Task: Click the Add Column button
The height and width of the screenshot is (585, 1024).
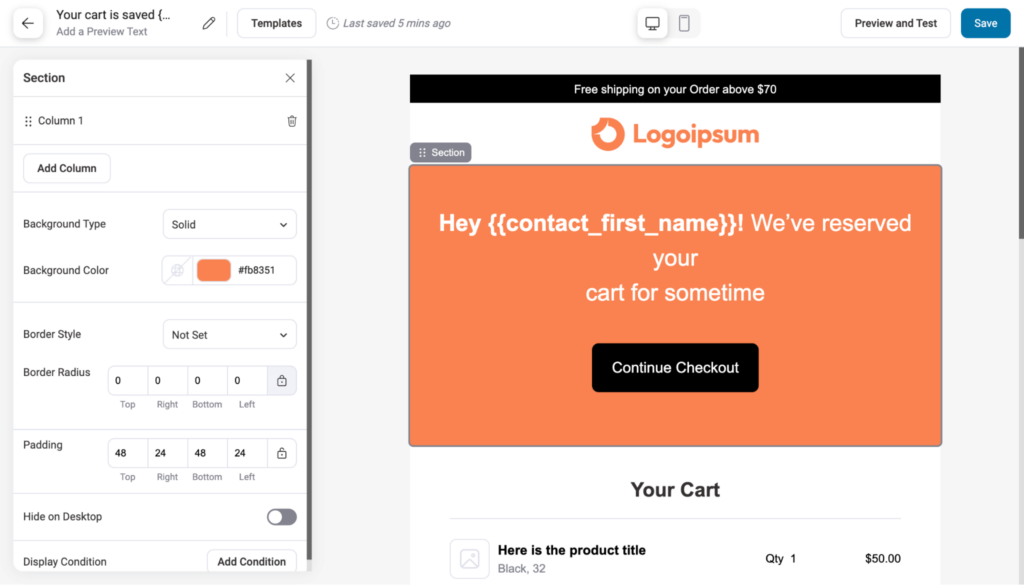Action: 66,168
